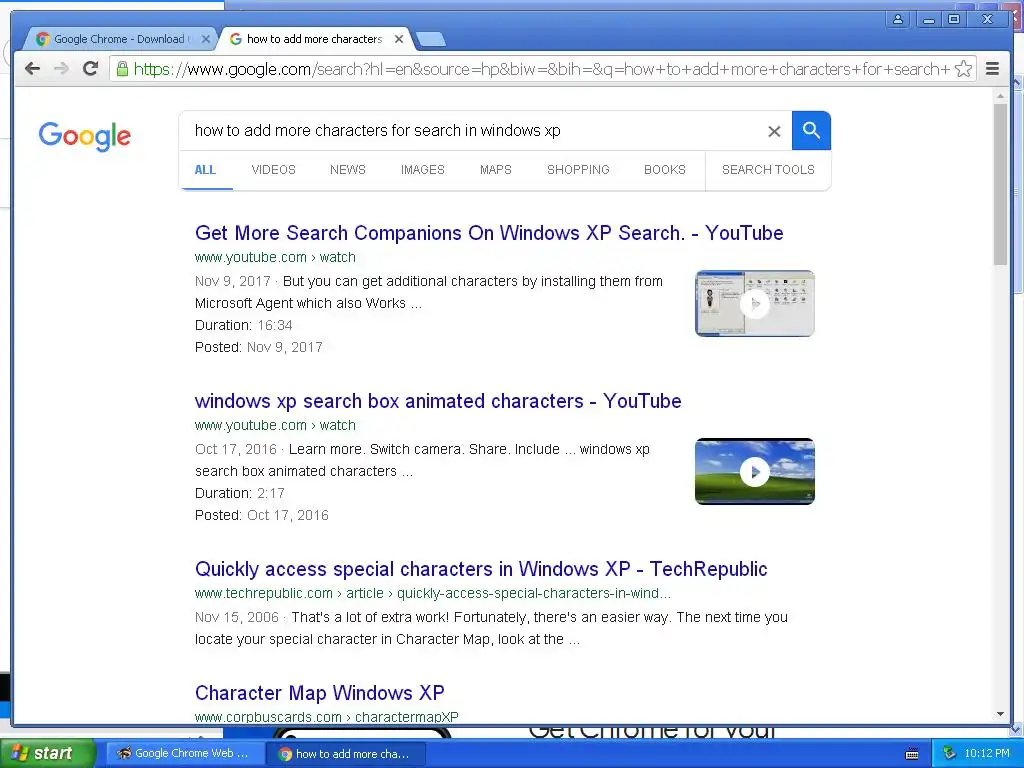Open Get More Search Companions YouTube result
The image size is (1024, 768).
point(489,233)
